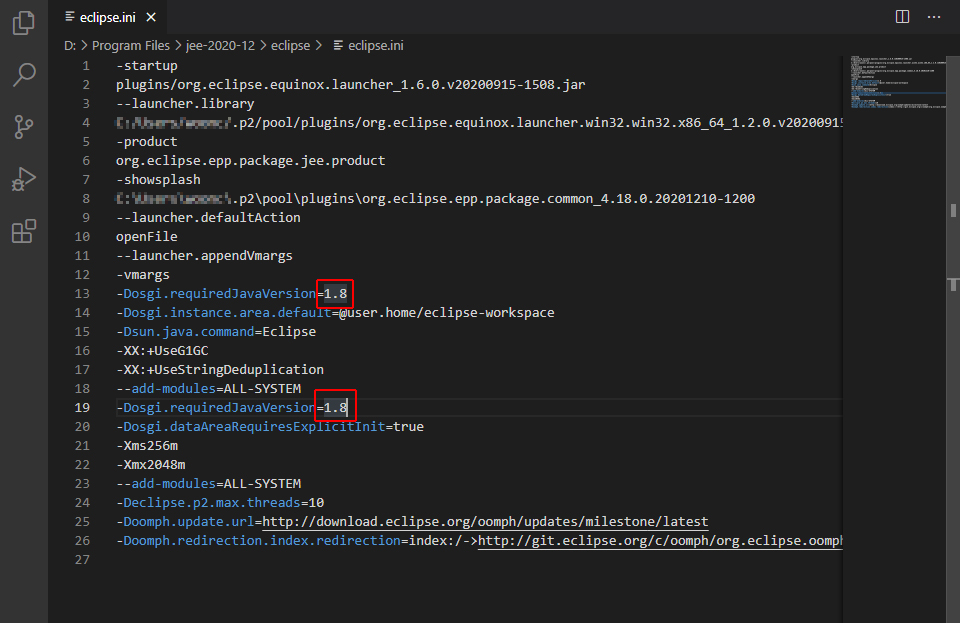Screen dimensions: 960x623
Task: Split the editor to the right
Action: 902,17
